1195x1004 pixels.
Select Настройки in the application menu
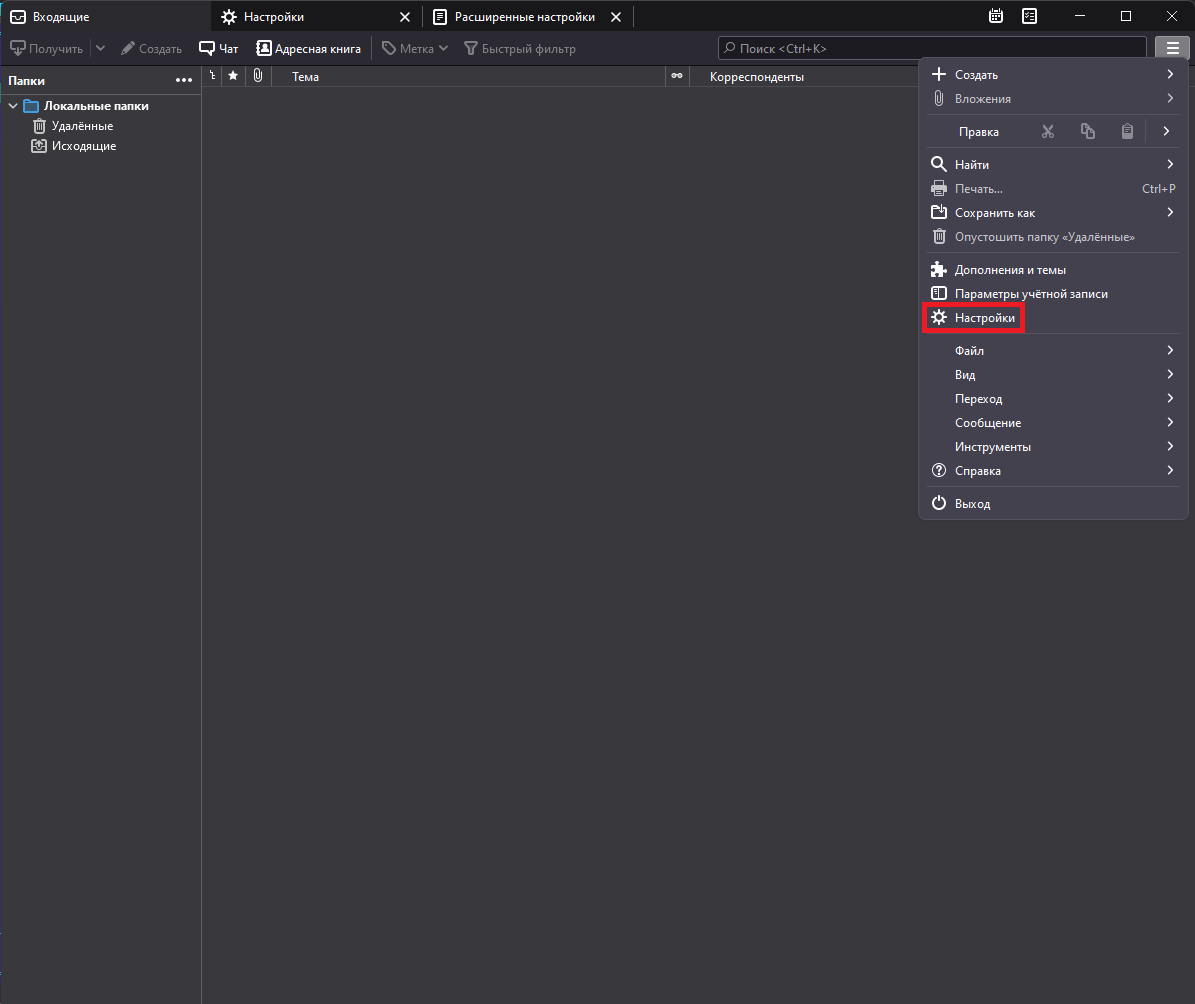point(984,318)
